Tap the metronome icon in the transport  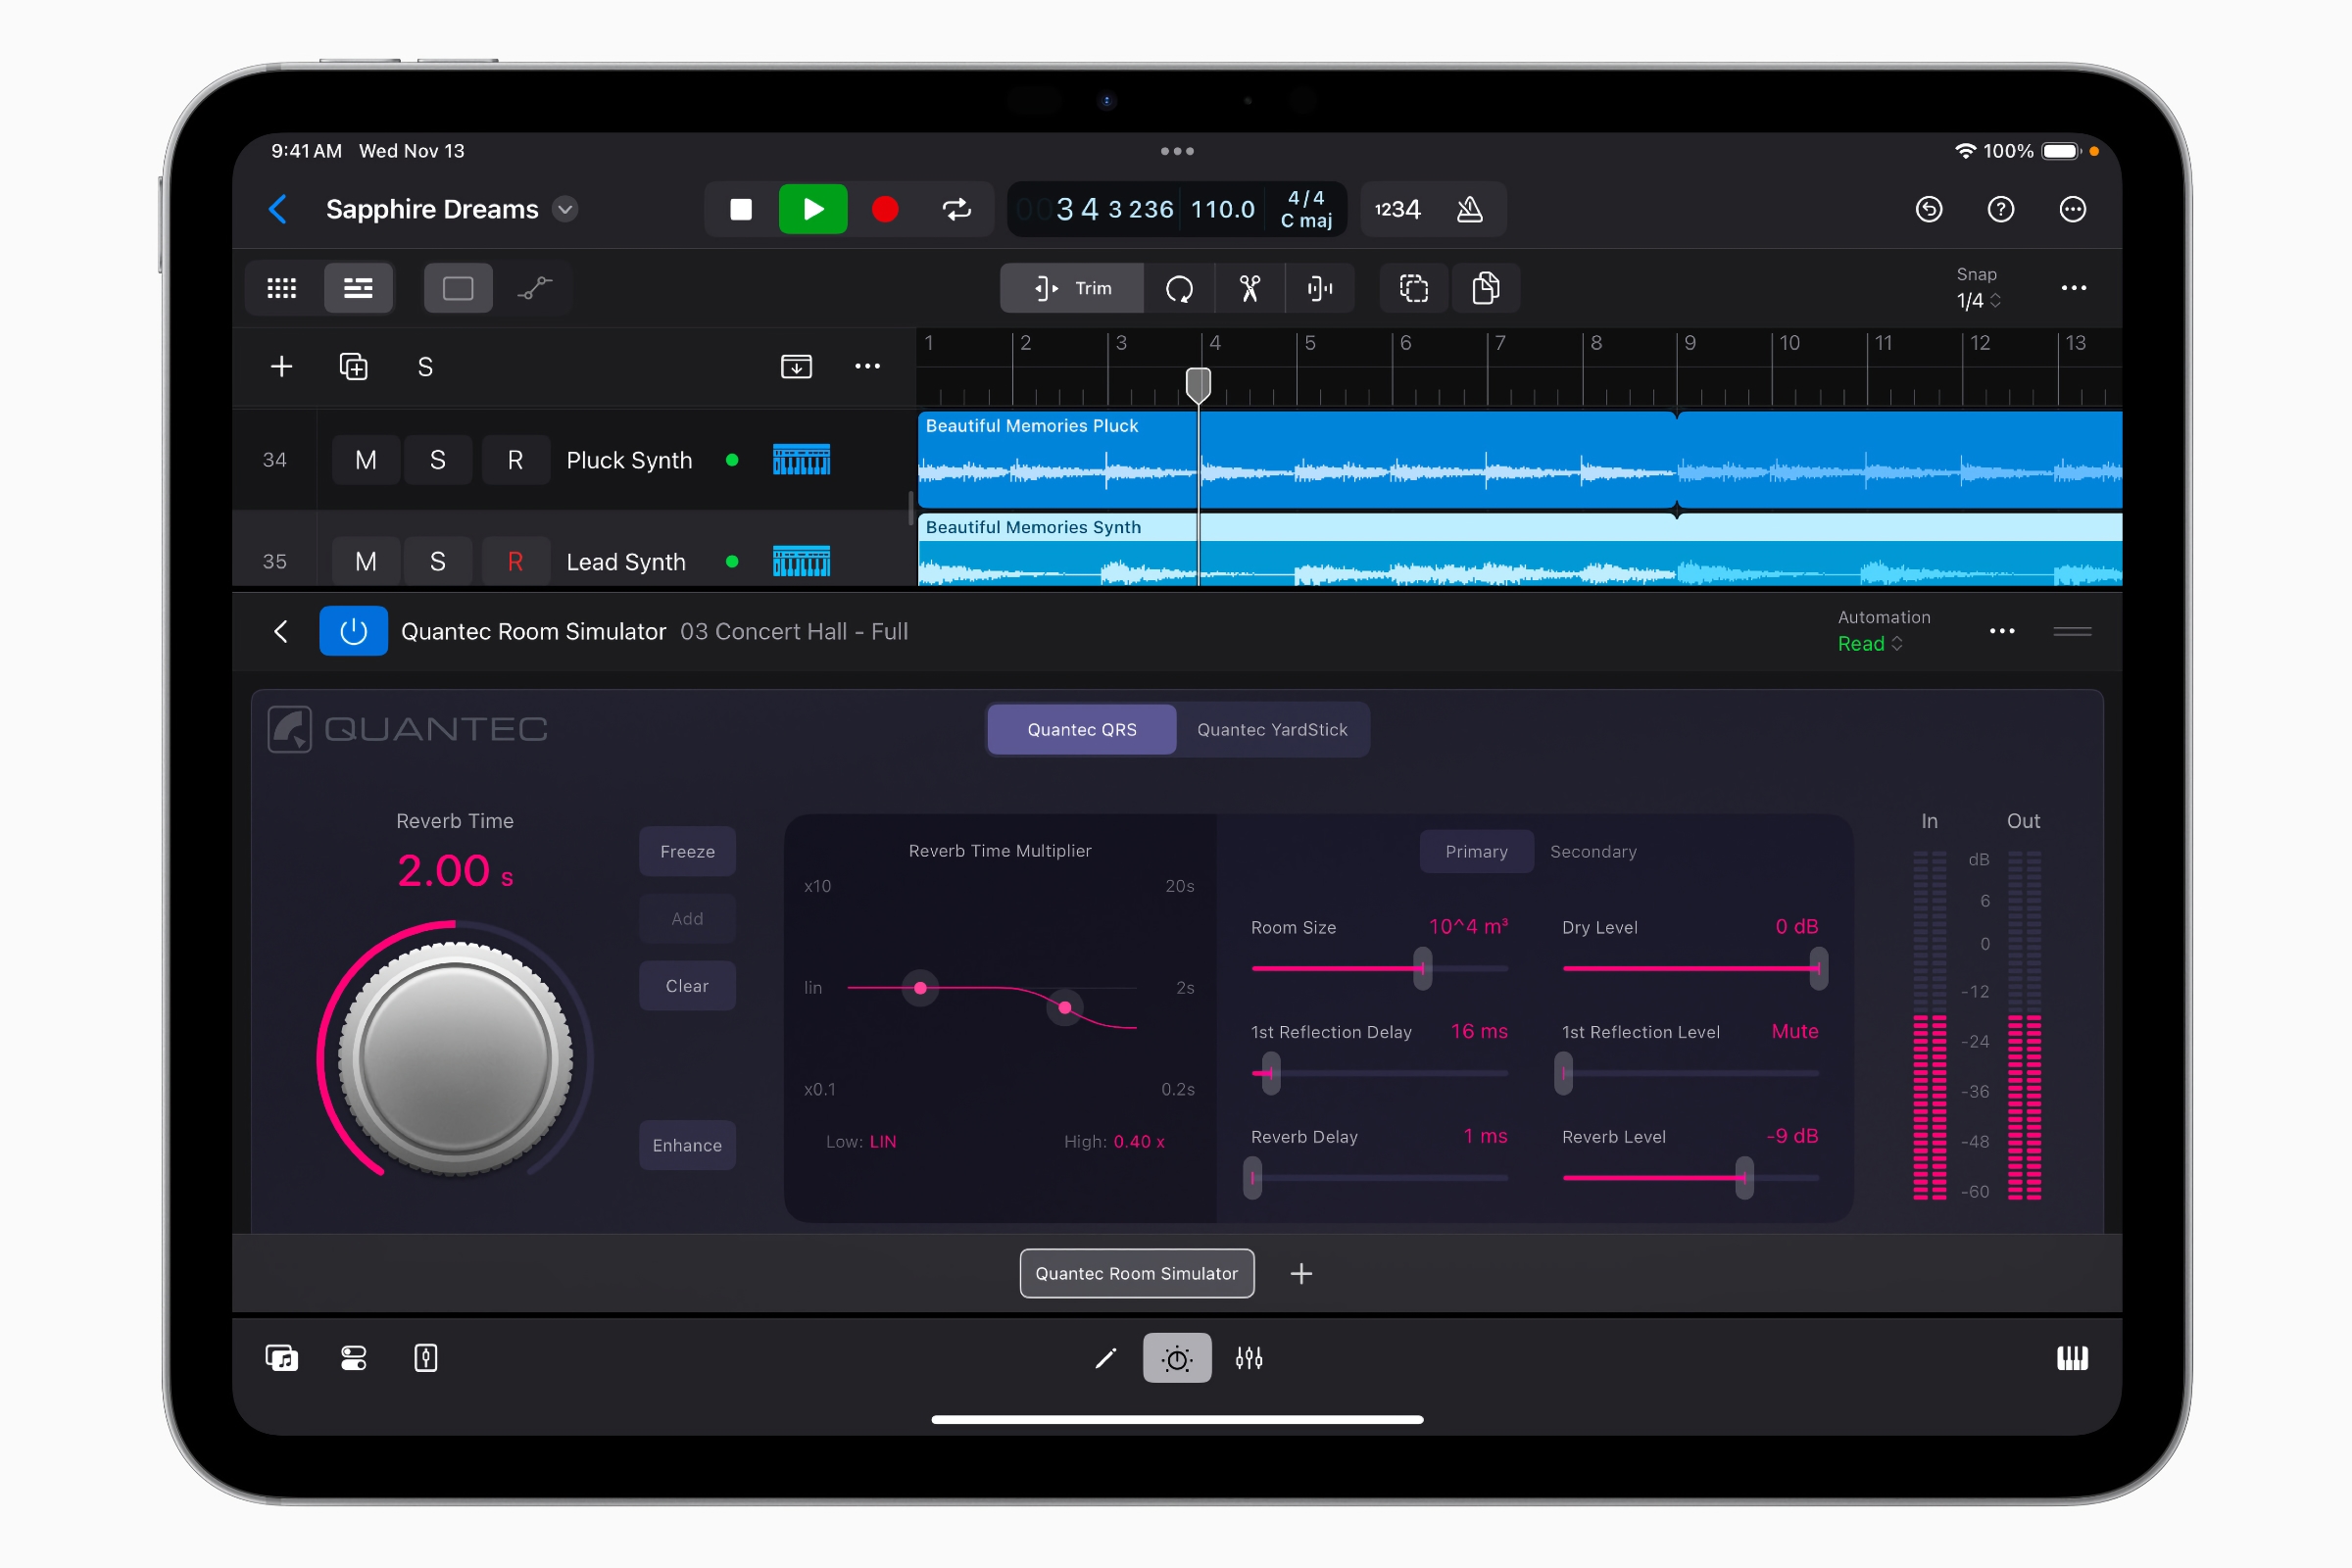1470,209
